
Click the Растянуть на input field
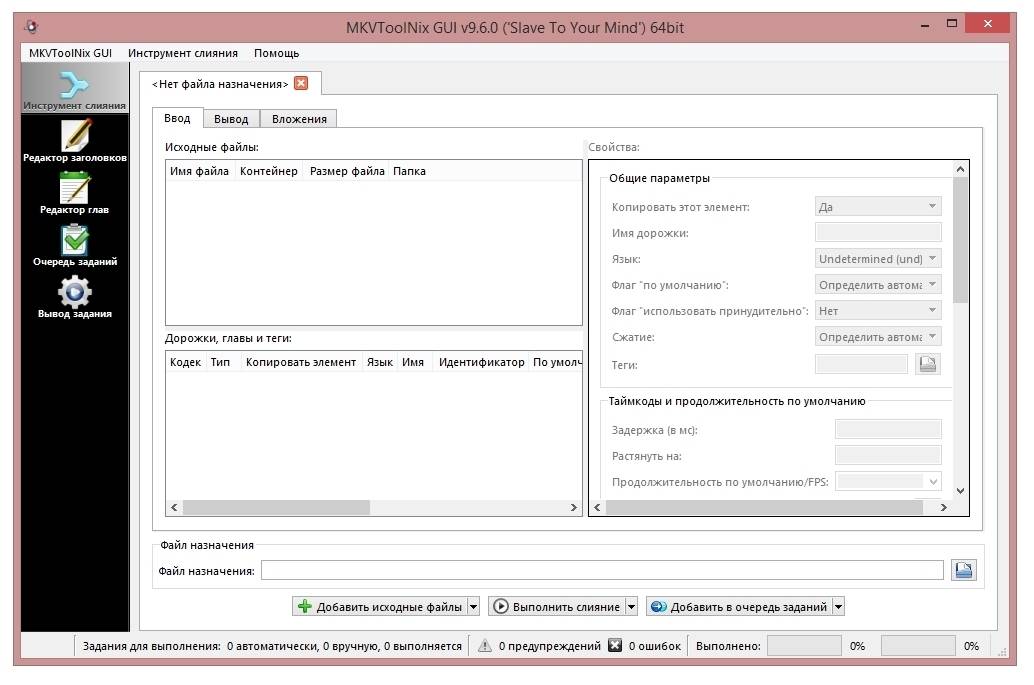888,456
